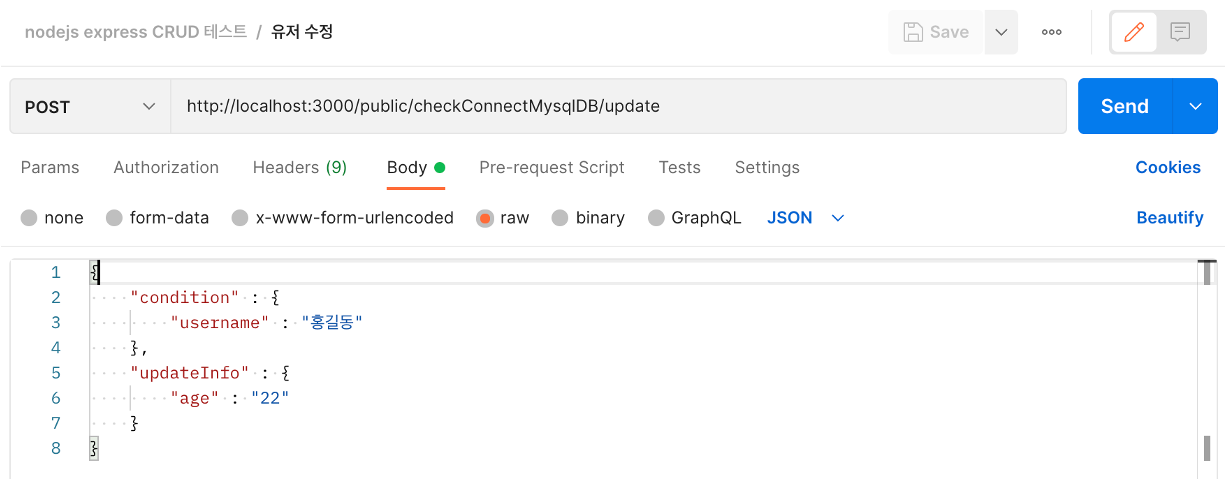Select the GraphQL body radio option
The height and width of the screenshot is (480, 1226).
tap(656, 218)
